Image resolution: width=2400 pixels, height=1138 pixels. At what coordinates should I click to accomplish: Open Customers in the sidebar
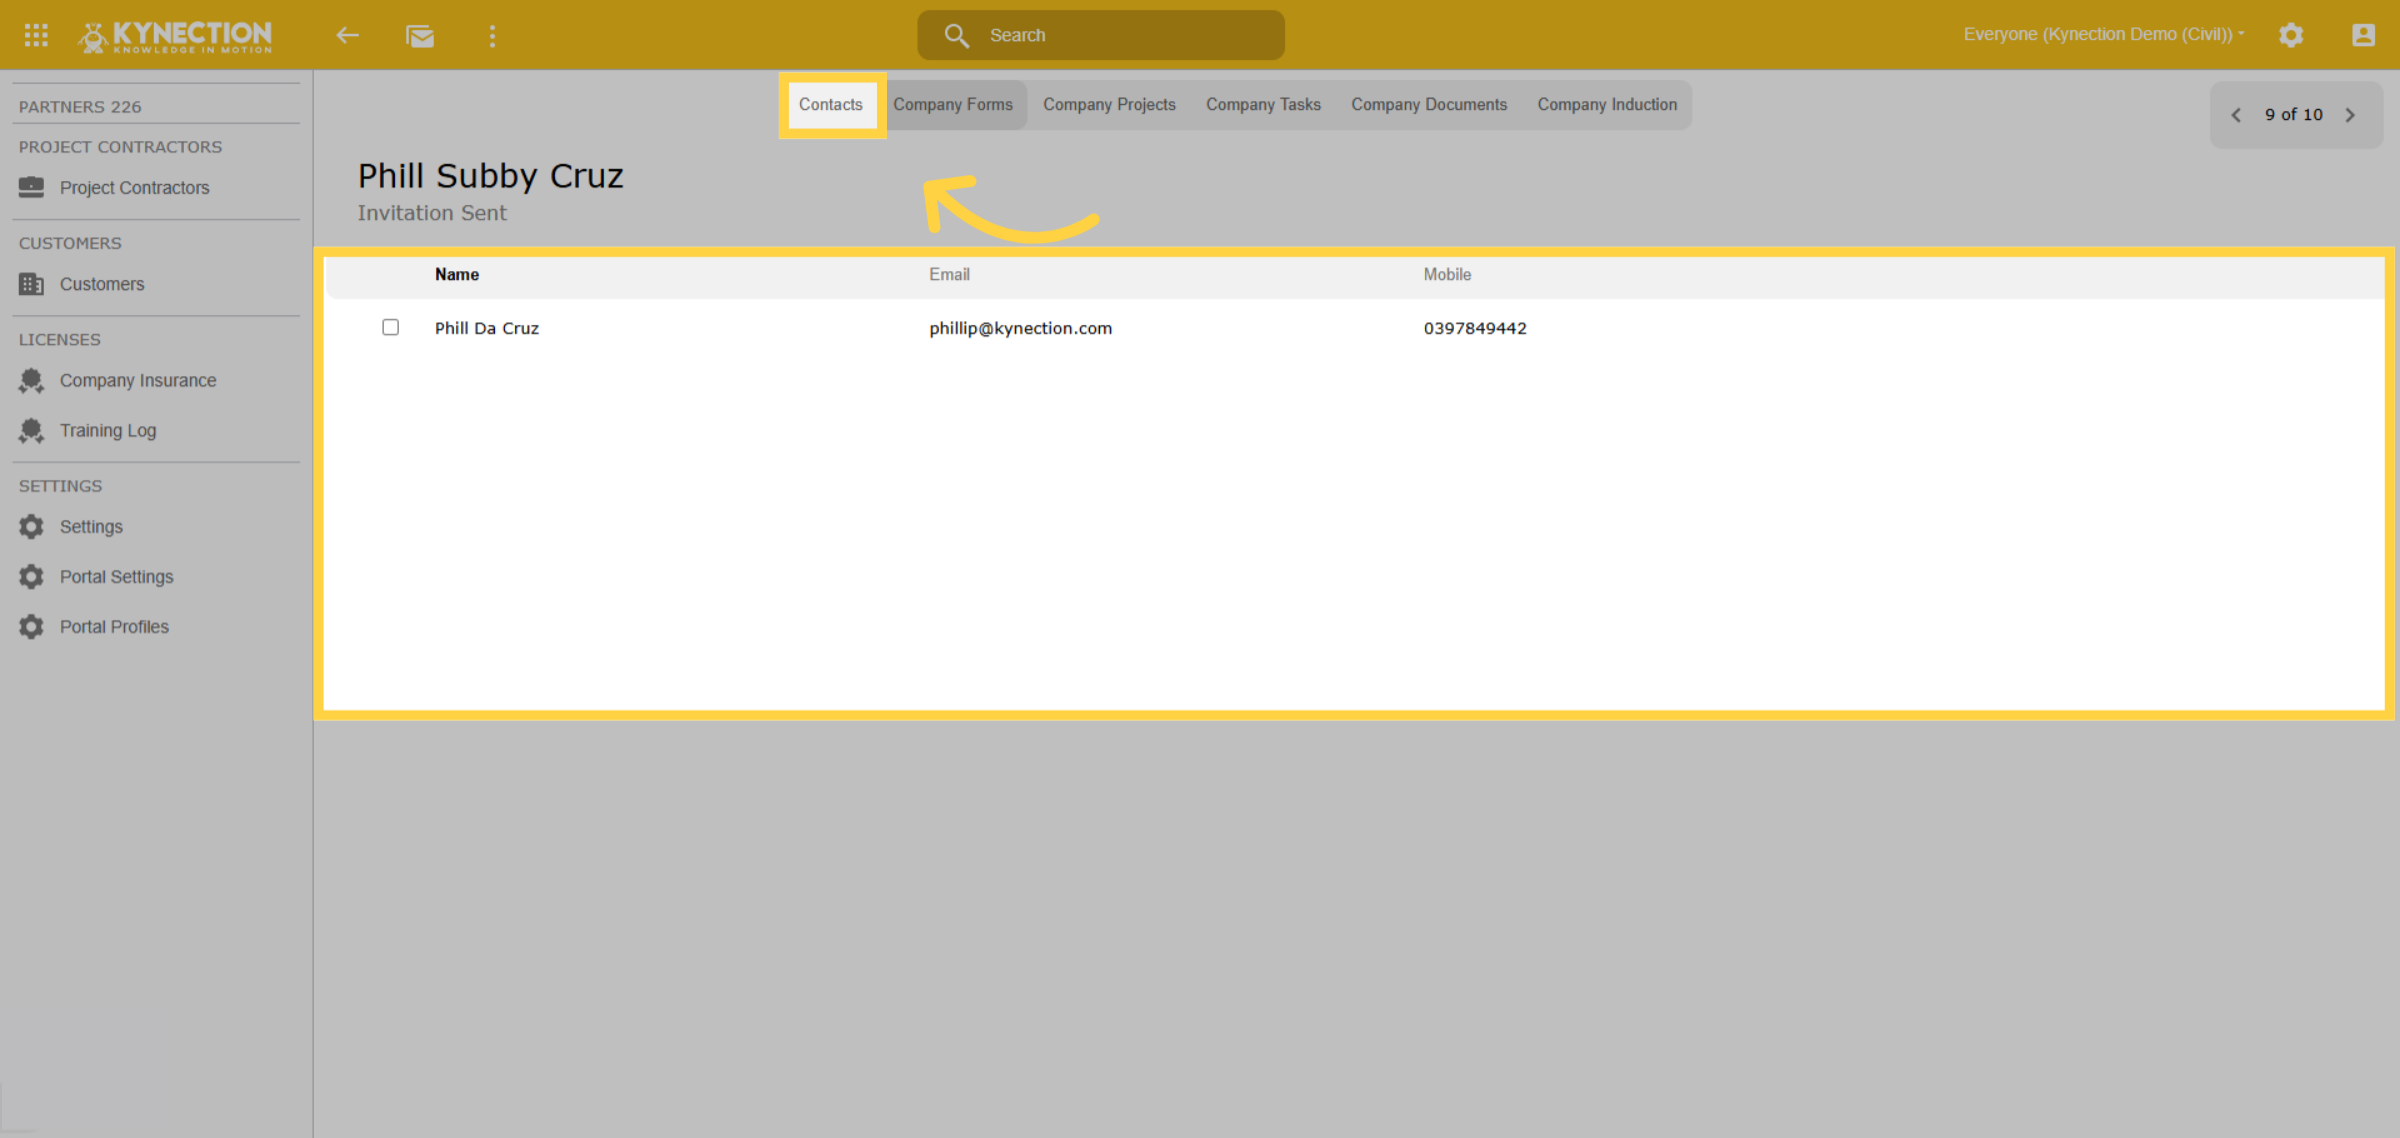102,284
